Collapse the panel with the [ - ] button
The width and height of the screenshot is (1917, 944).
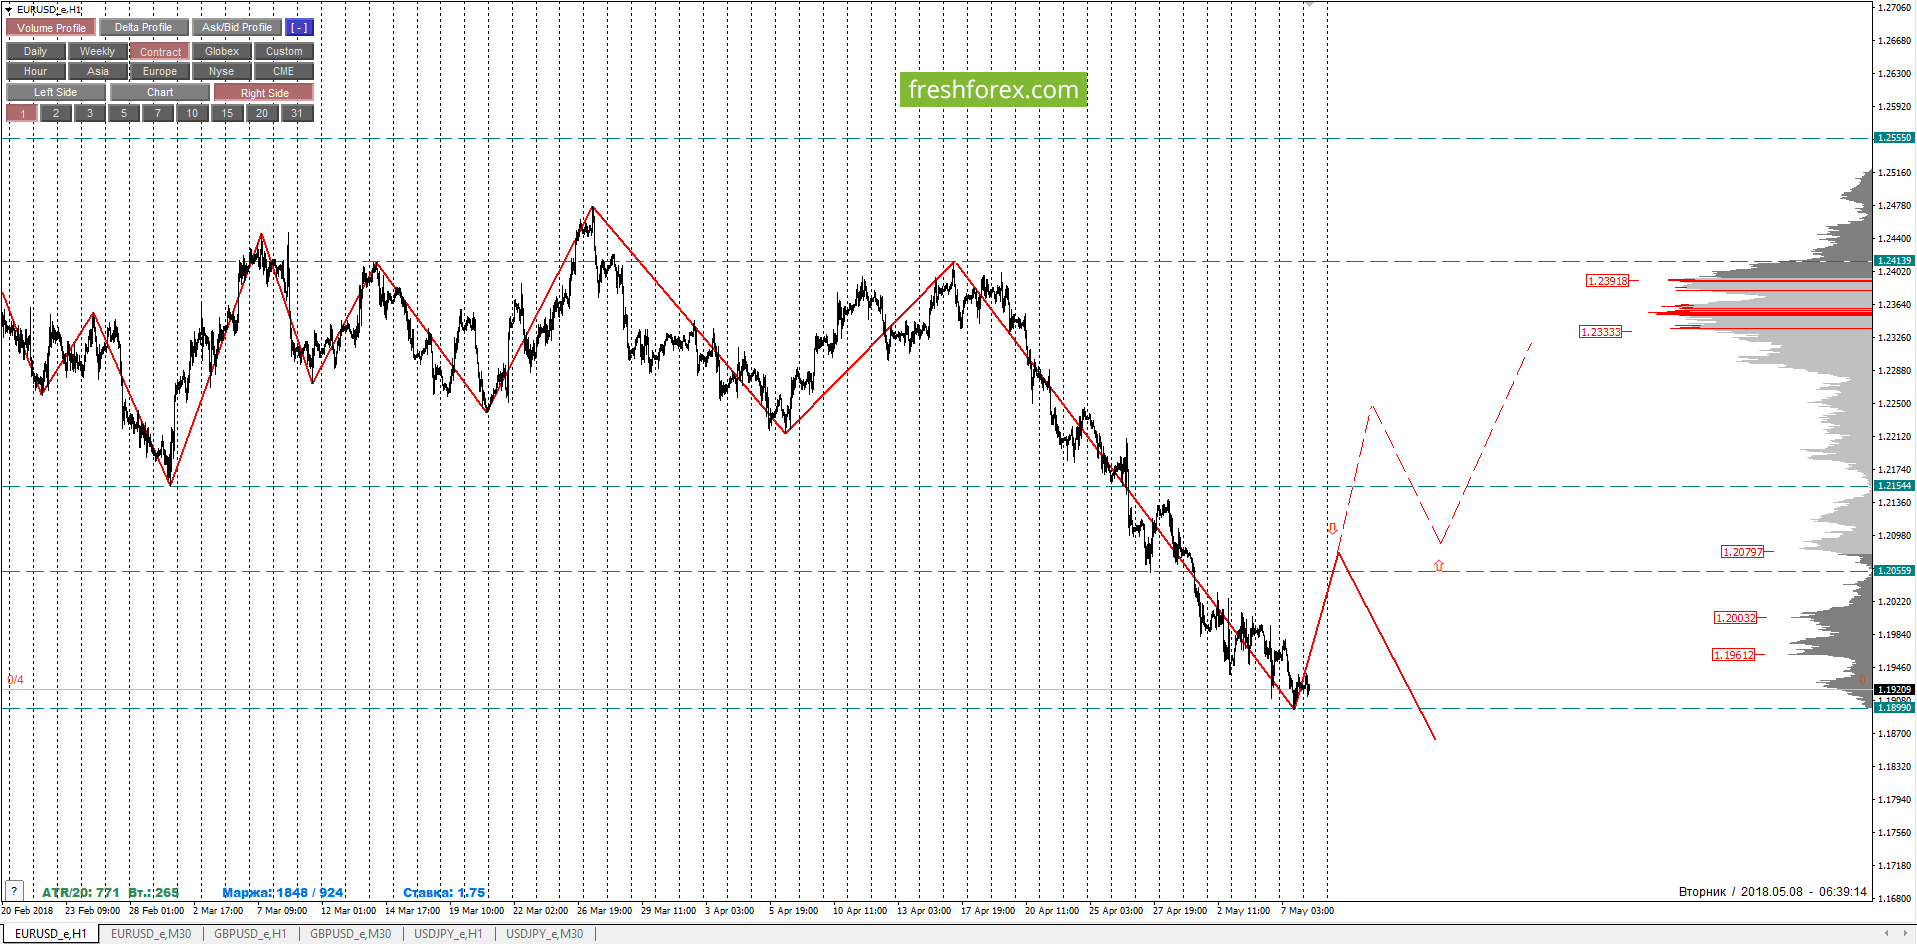coord(299,28)
